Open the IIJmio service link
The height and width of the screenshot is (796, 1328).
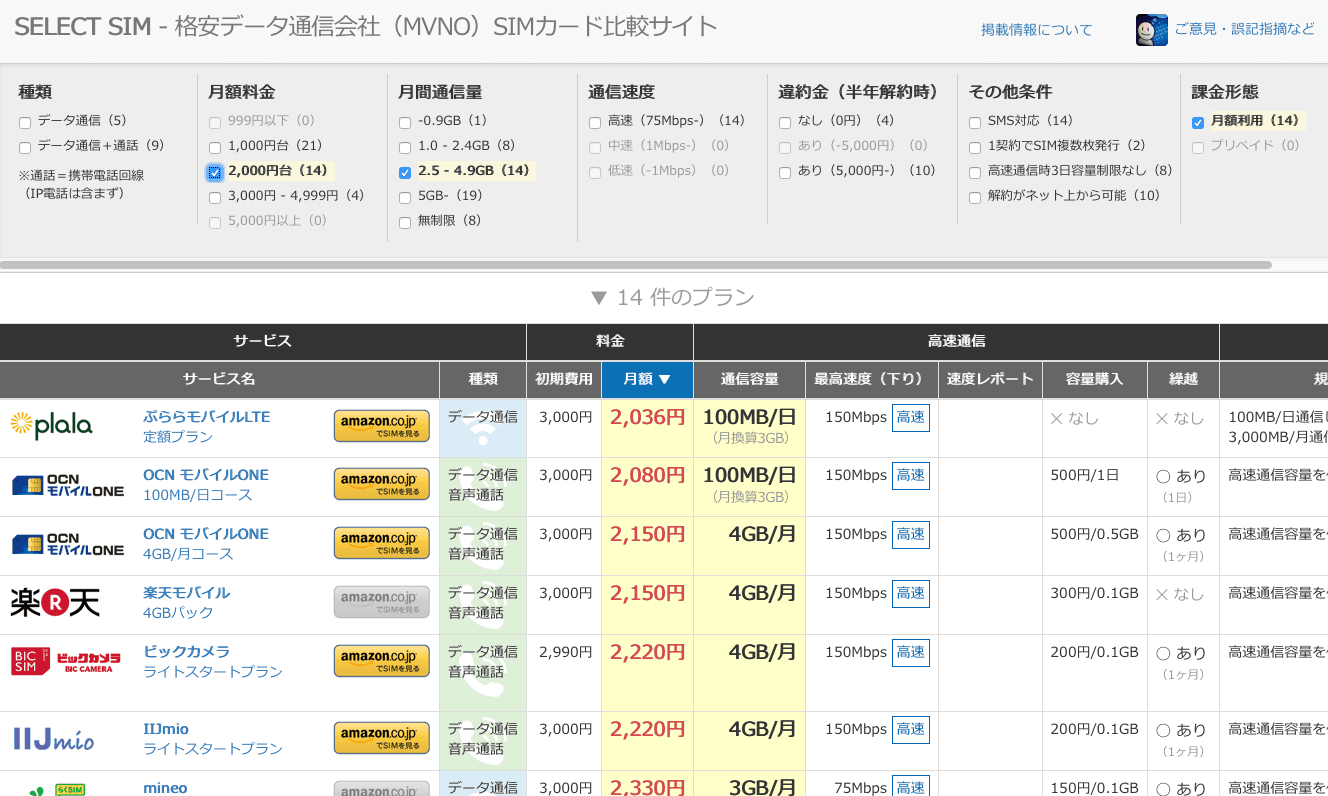click(166, 728)
